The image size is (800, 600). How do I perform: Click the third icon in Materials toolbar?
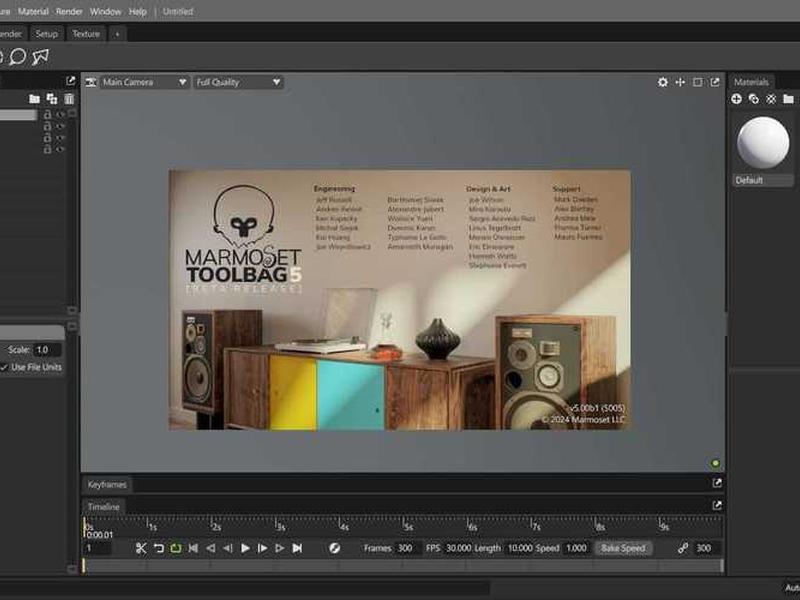(771, 99)
